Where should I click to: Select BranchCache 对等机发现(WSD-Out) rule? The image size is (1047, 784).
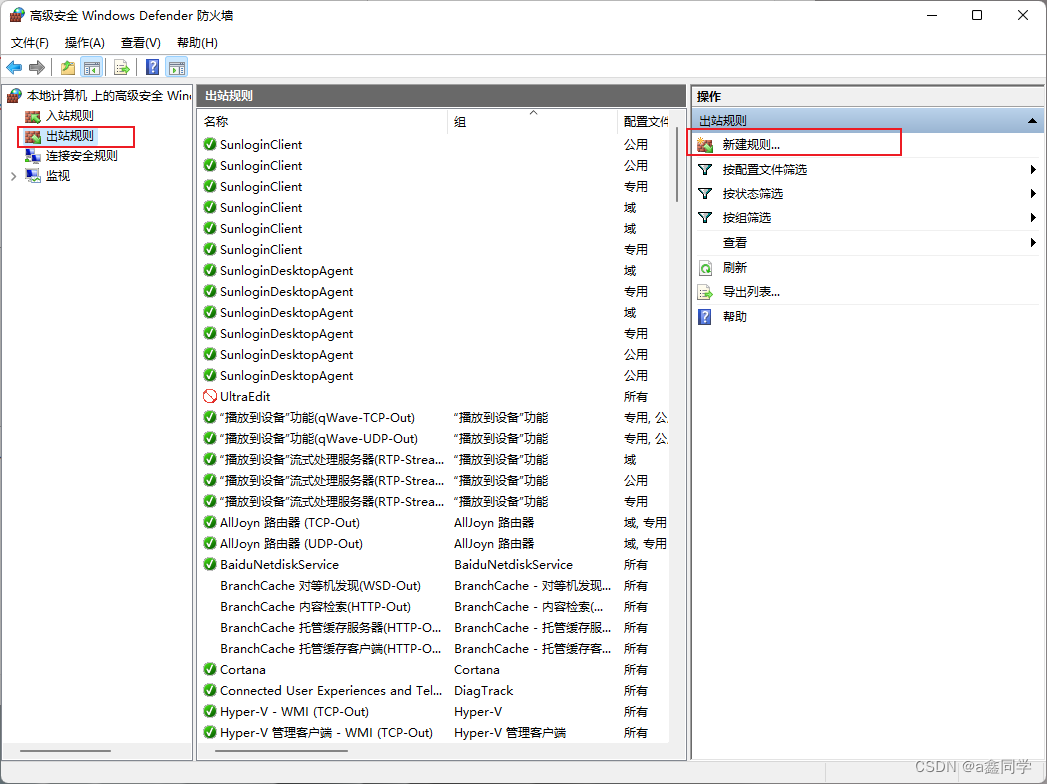point(321,586)
